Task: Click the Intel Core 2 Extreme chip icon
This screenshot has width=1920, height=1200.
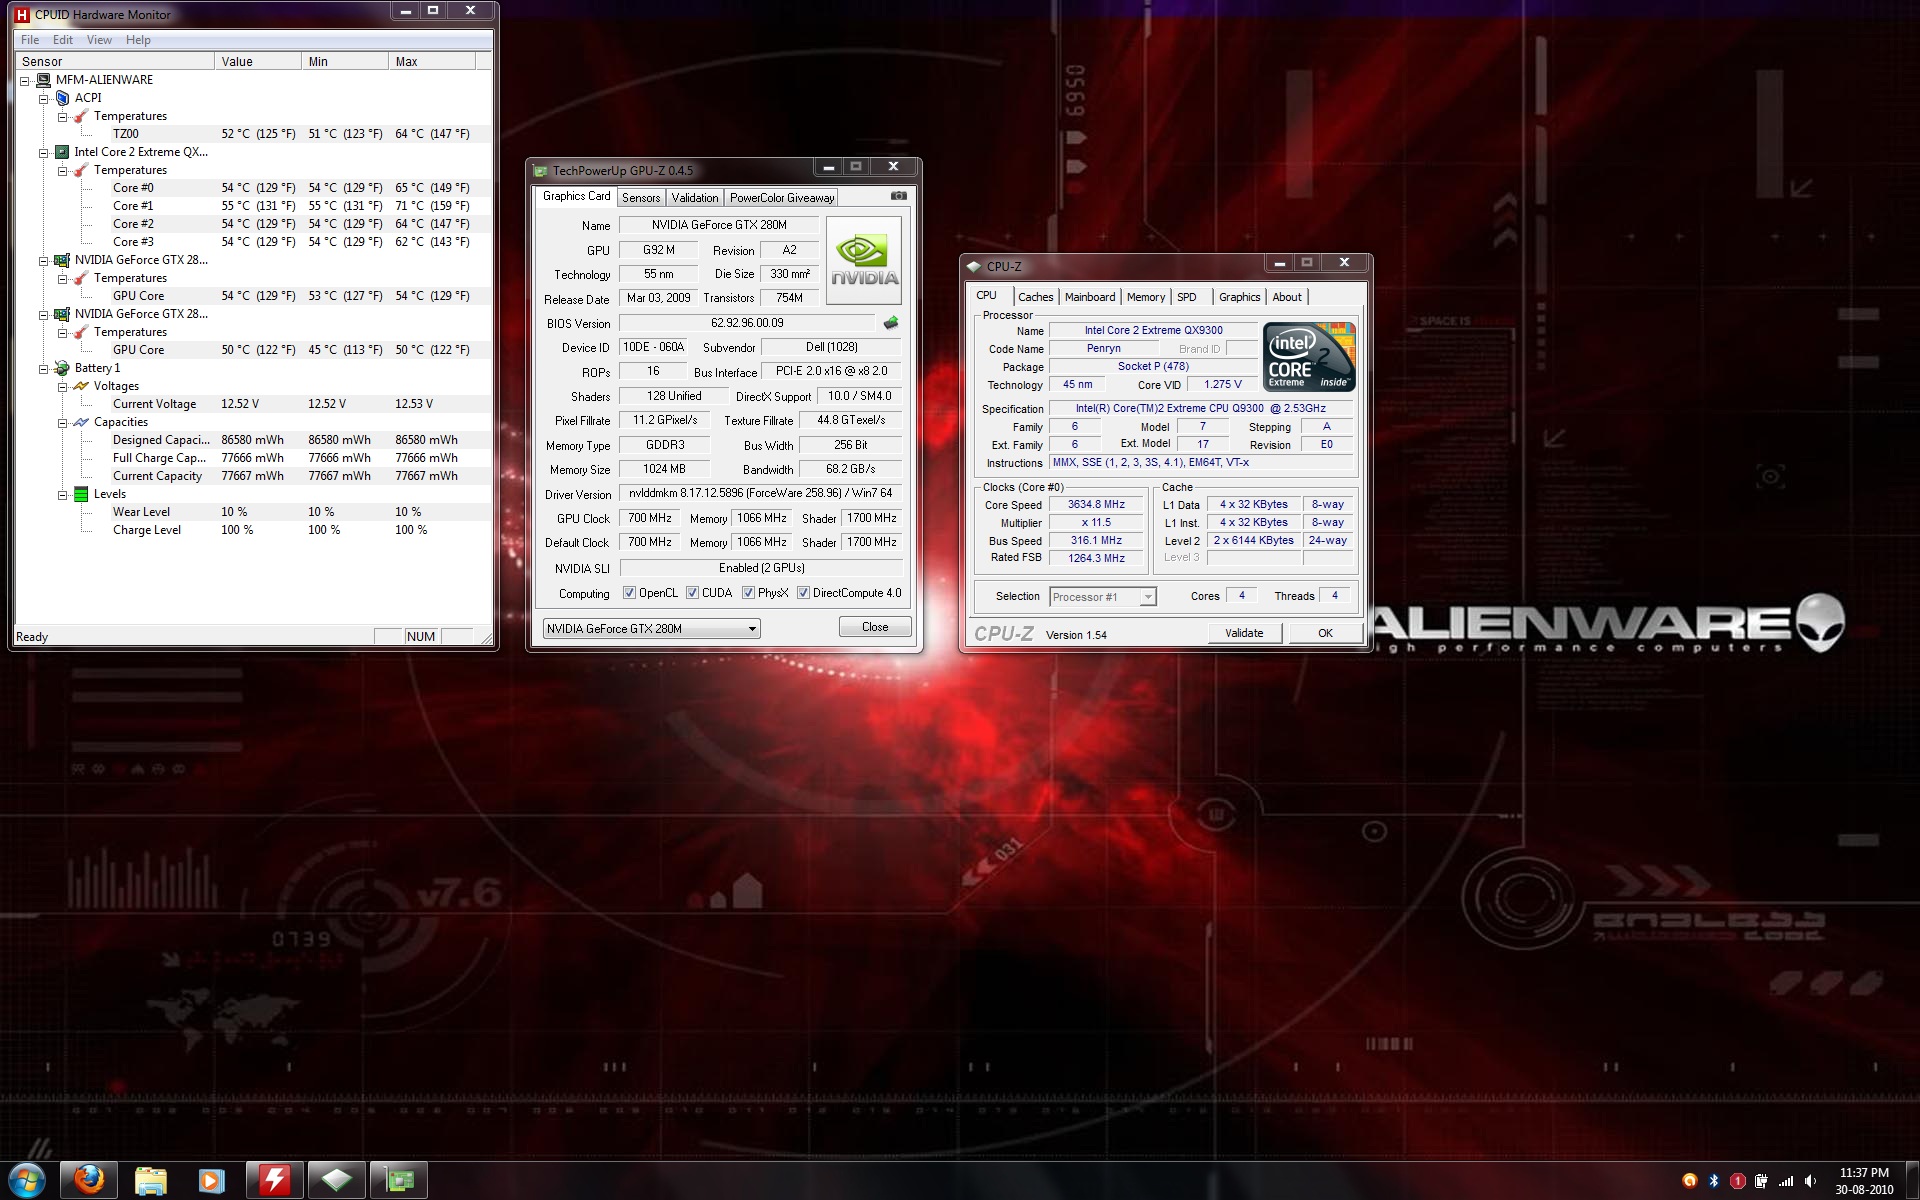Action: click(x=62, y=152)
